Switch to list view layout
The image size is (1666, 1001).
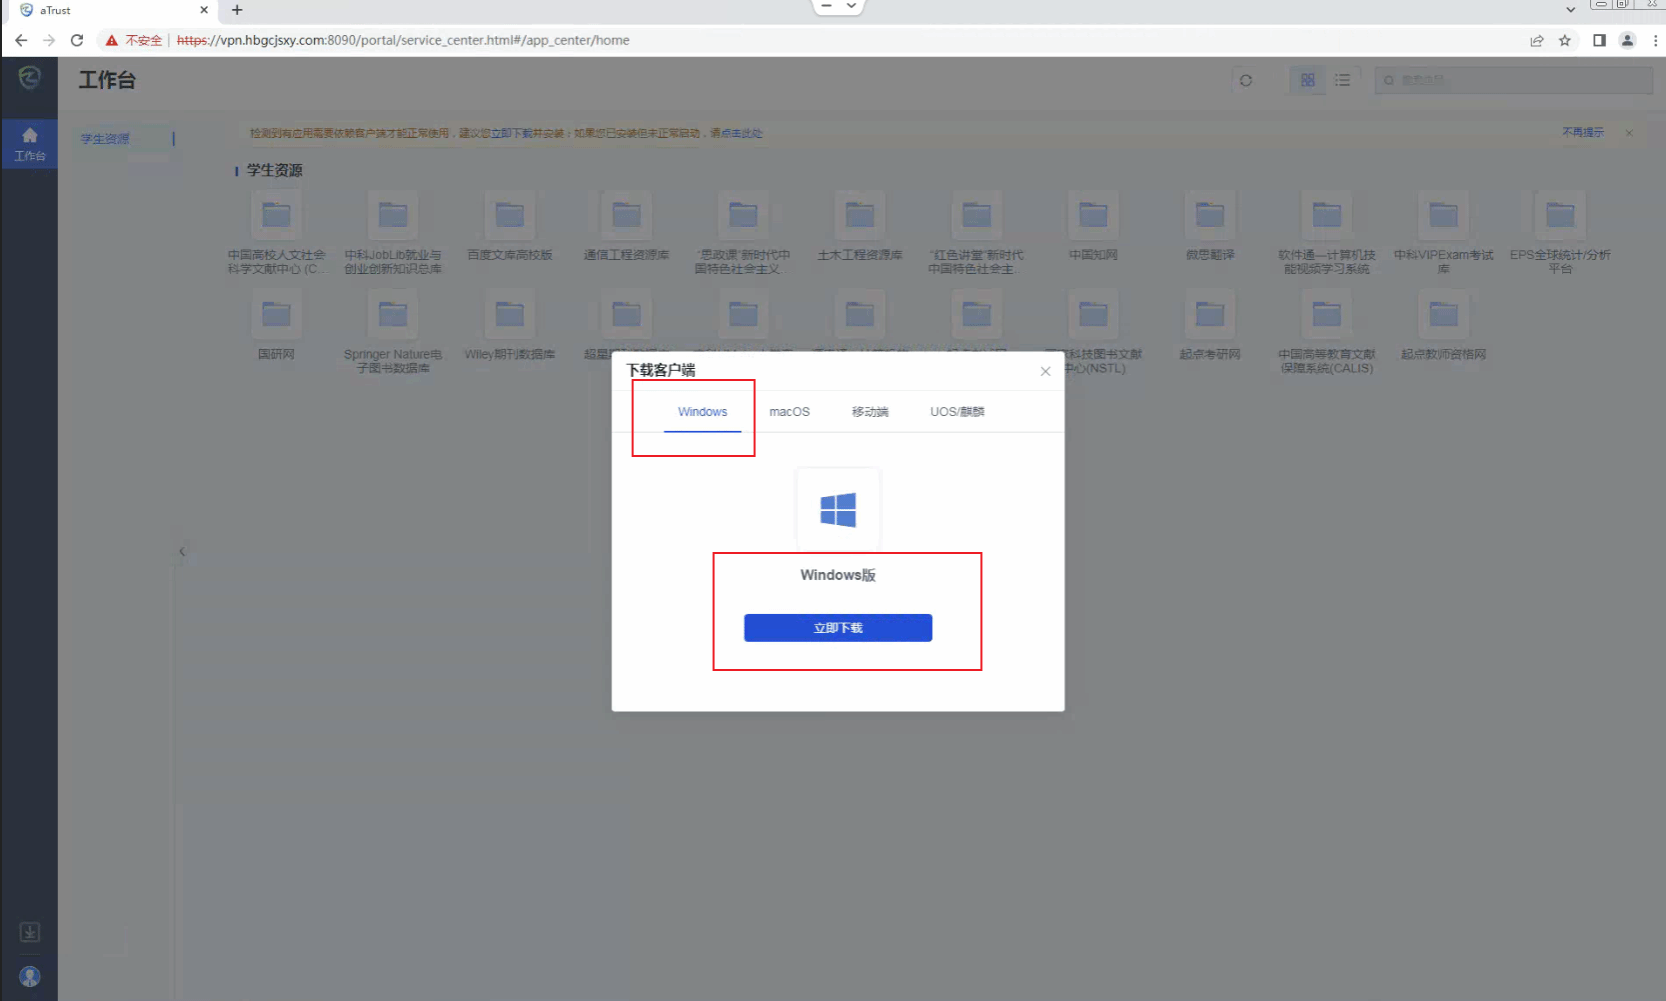tap(1342, 80)
